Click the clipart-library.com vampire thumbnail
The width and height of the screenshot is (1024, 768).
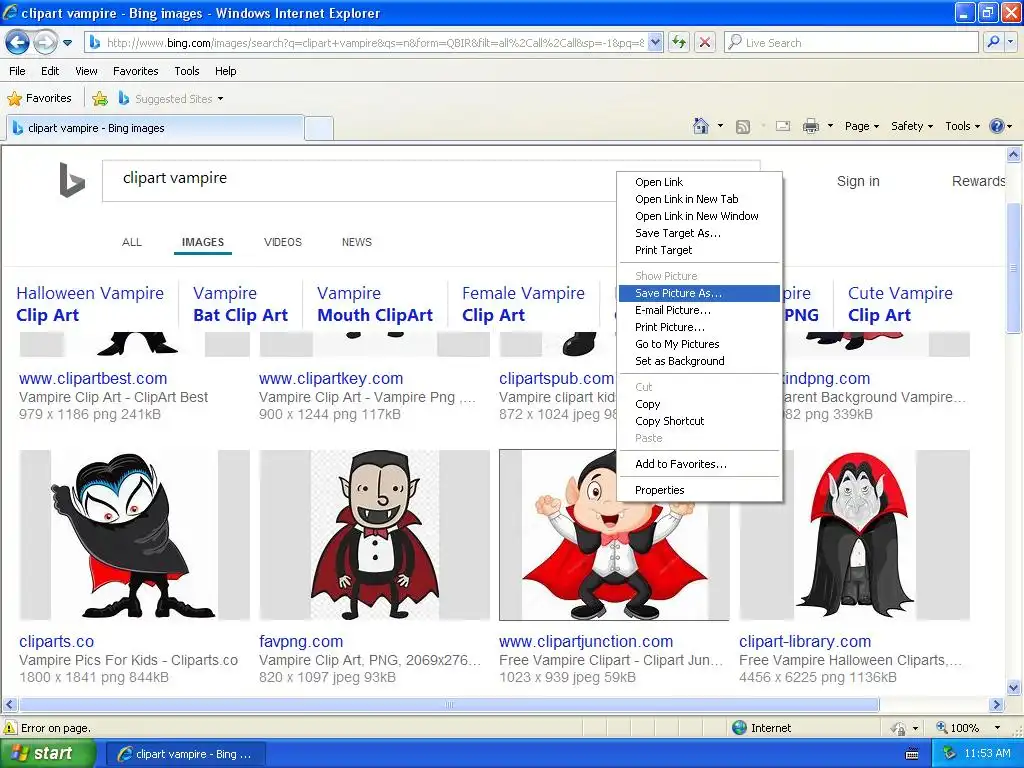pyautogui.click(x=854, y=535)
